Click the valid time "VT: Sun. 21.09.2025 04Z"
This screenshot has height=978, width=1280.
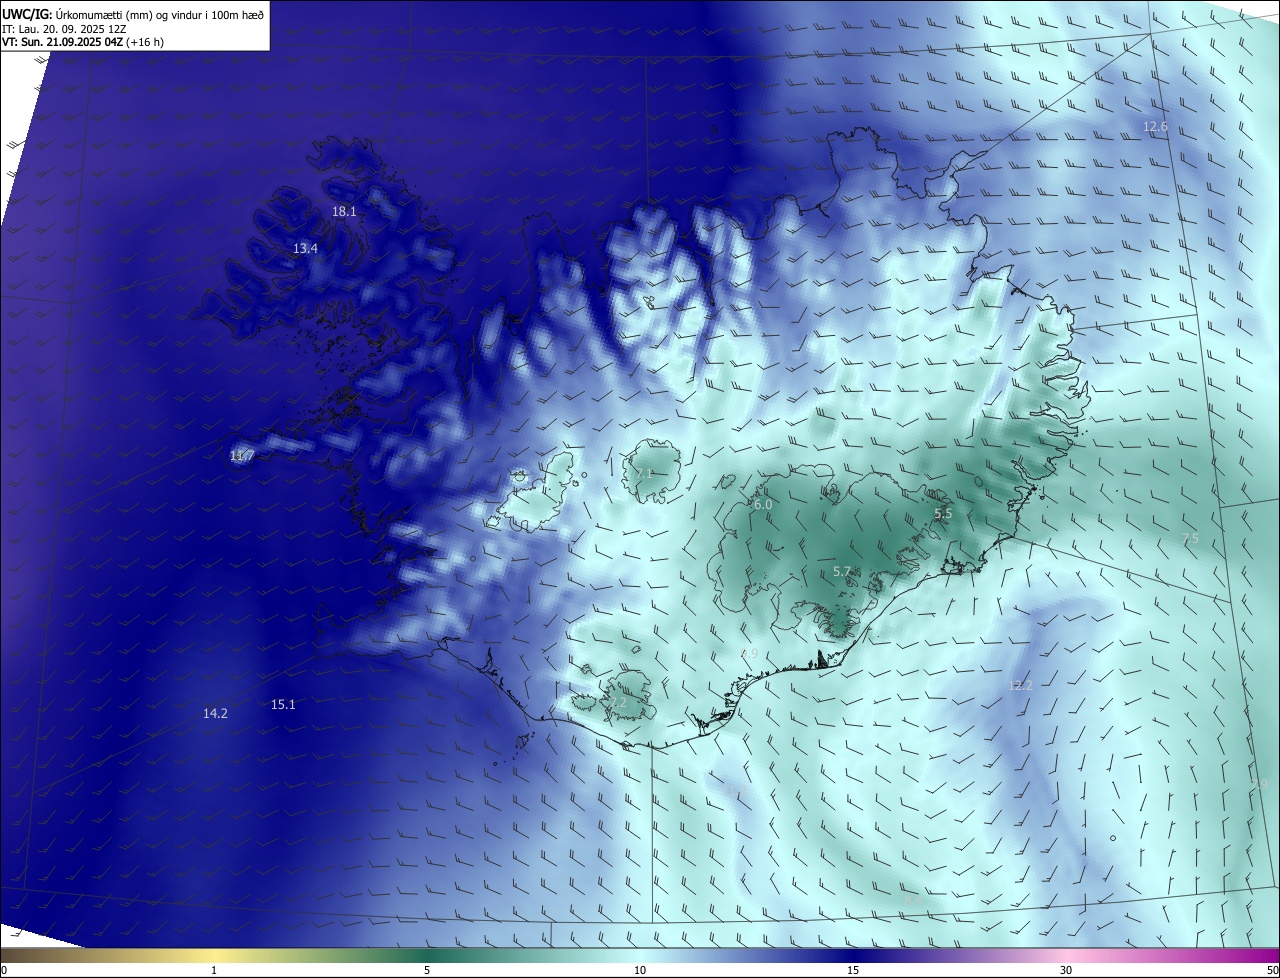pos(63,42)
